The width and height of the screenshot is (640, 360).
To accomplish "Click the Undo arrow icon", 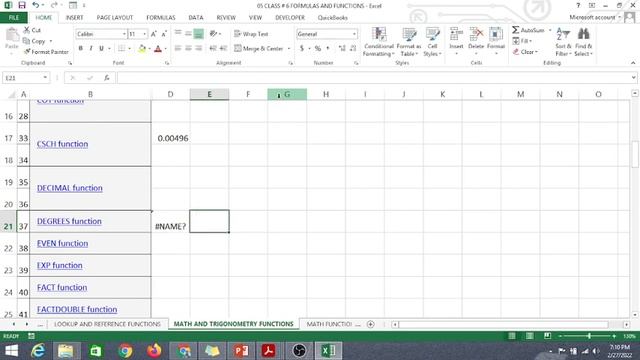I will (x=36, y=5).
